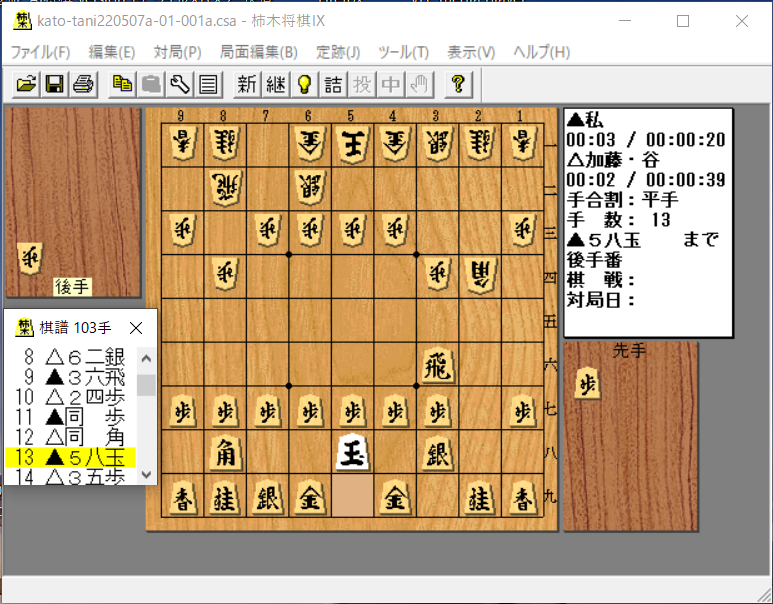Screen dimensions: 773x604
Task: Select move 11 ▲同 歩 in list
Action: point(70,417)
